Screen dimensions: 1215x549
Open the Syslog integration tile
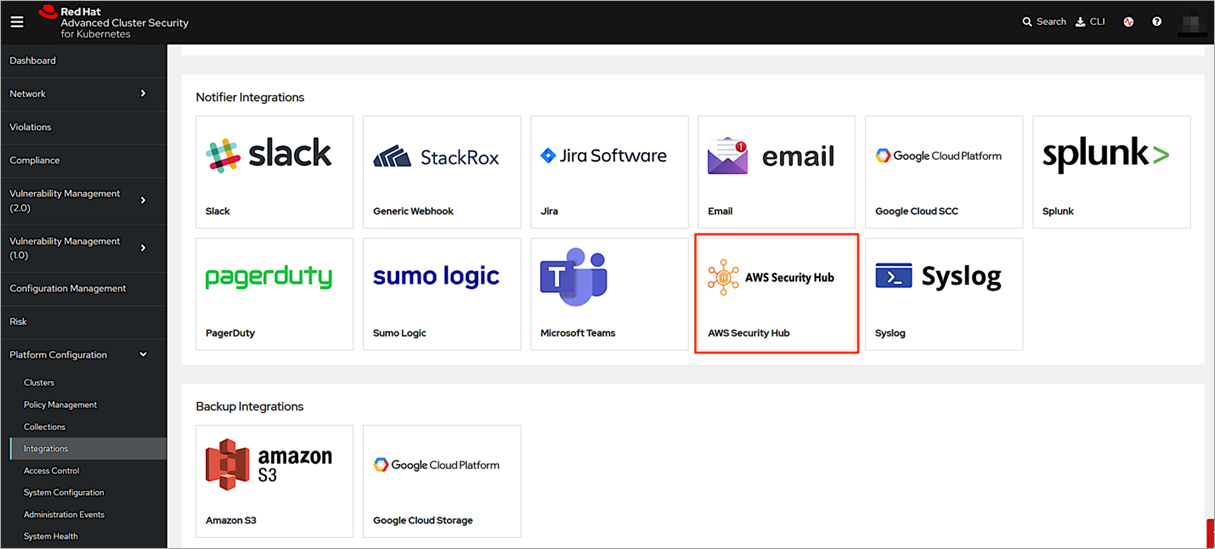click(x=944, y=294)
